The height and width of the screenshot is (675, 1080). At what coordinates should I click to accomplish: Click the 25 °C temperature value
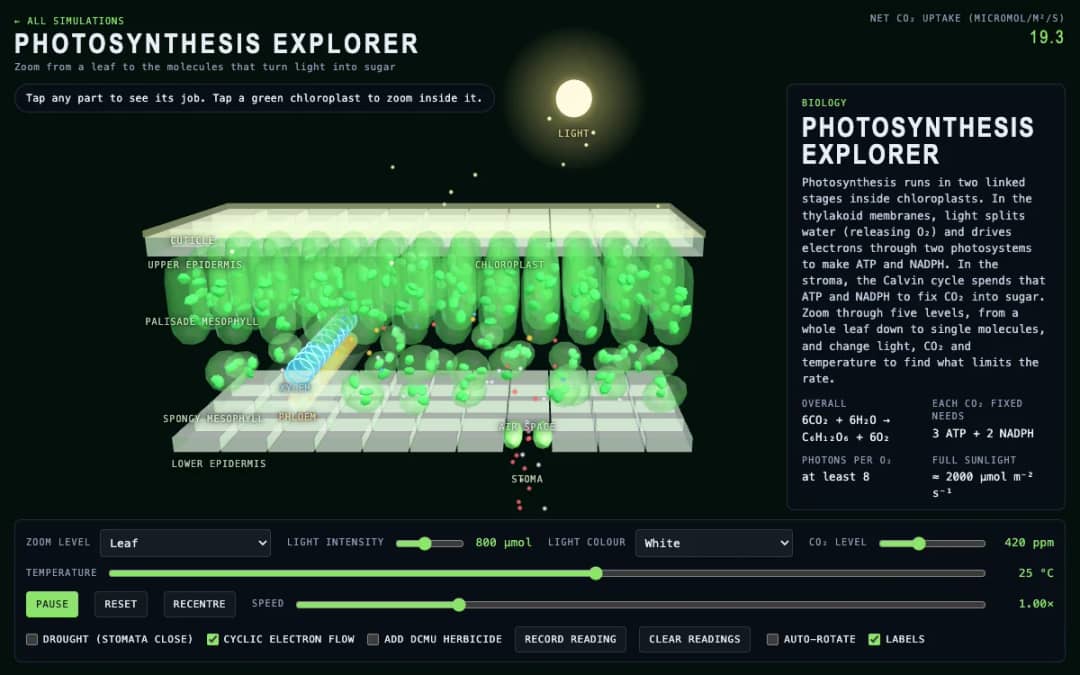tap(1036, 573)
